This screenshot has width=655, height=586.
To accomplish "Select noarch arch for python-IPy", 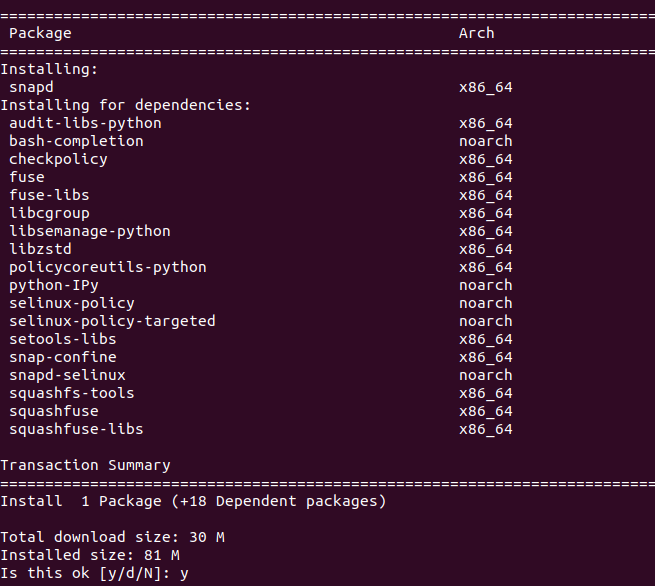I will 486,285.
